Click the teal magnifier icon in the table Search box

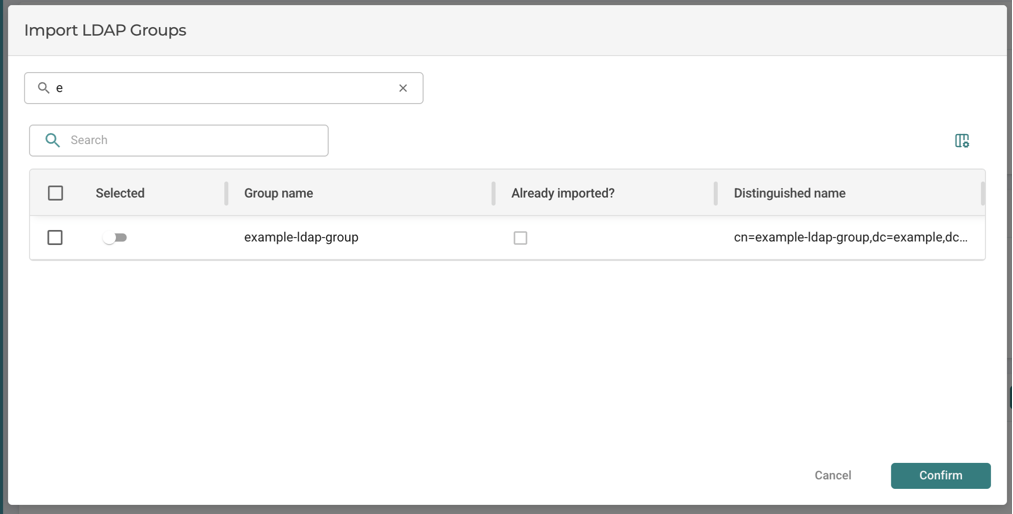53,140
